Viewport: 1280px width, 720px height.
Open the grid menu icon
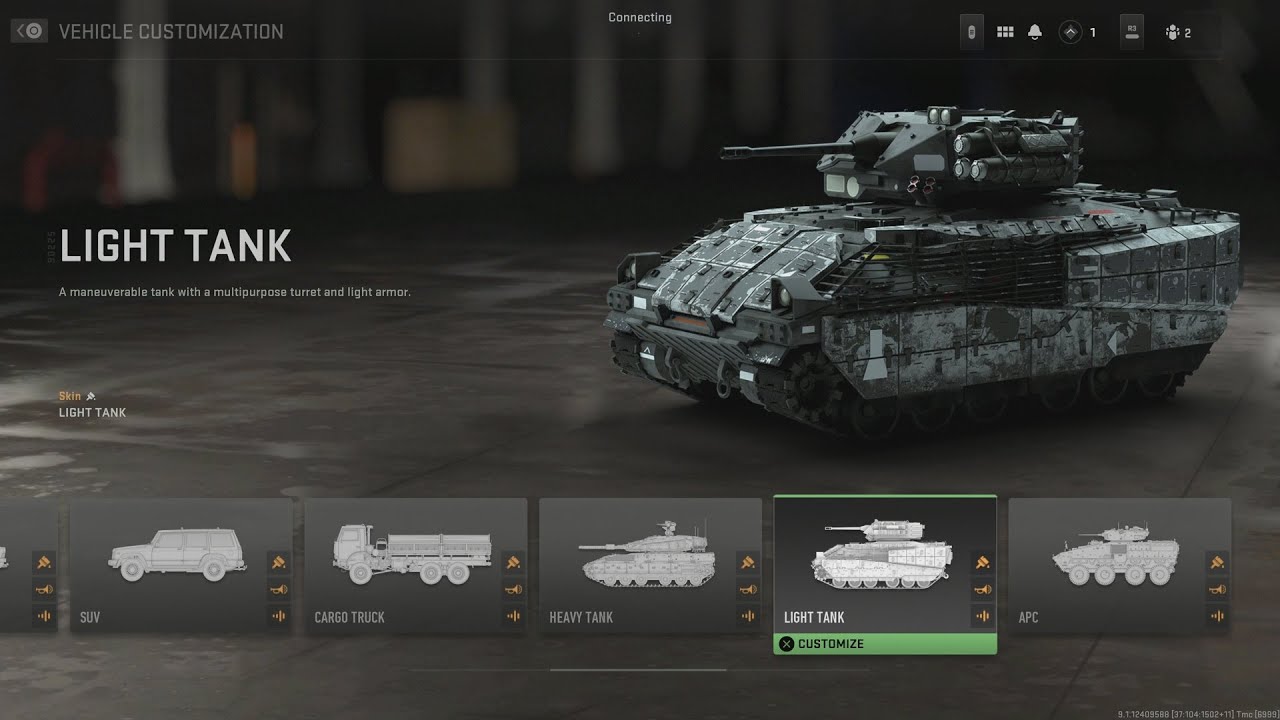pyautogui.click(x=1005, y=32)
